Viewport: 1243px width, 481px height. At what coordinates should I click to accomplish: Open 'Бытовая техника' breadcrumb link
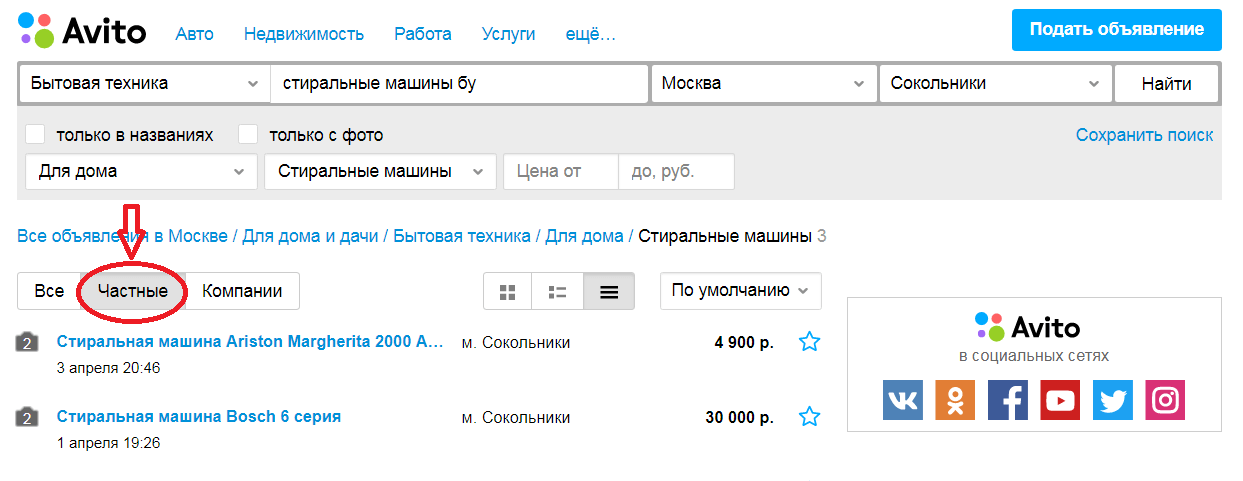462,237
